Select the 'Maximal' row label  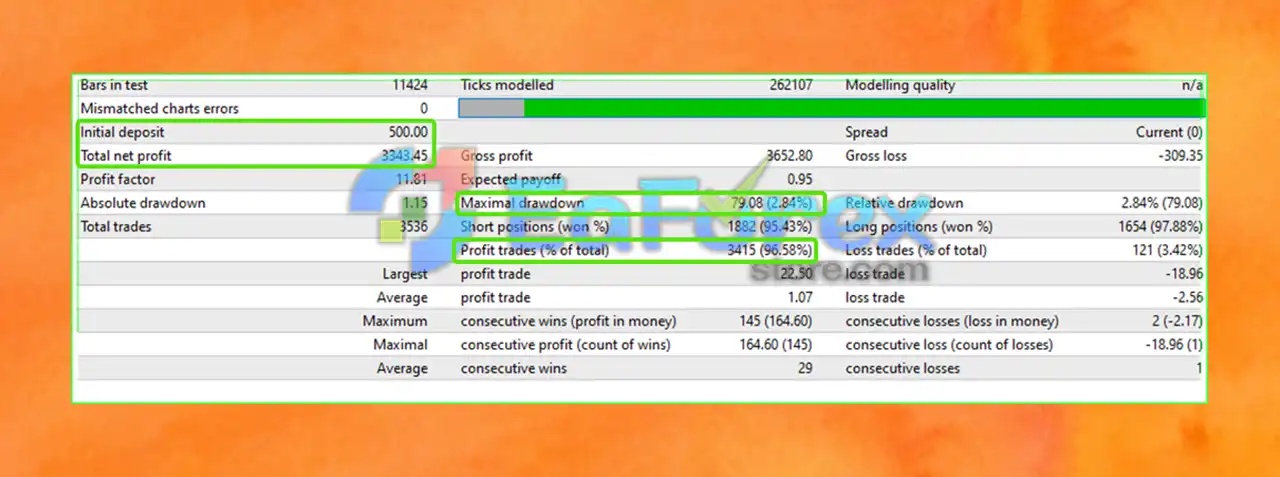(399, 345)
